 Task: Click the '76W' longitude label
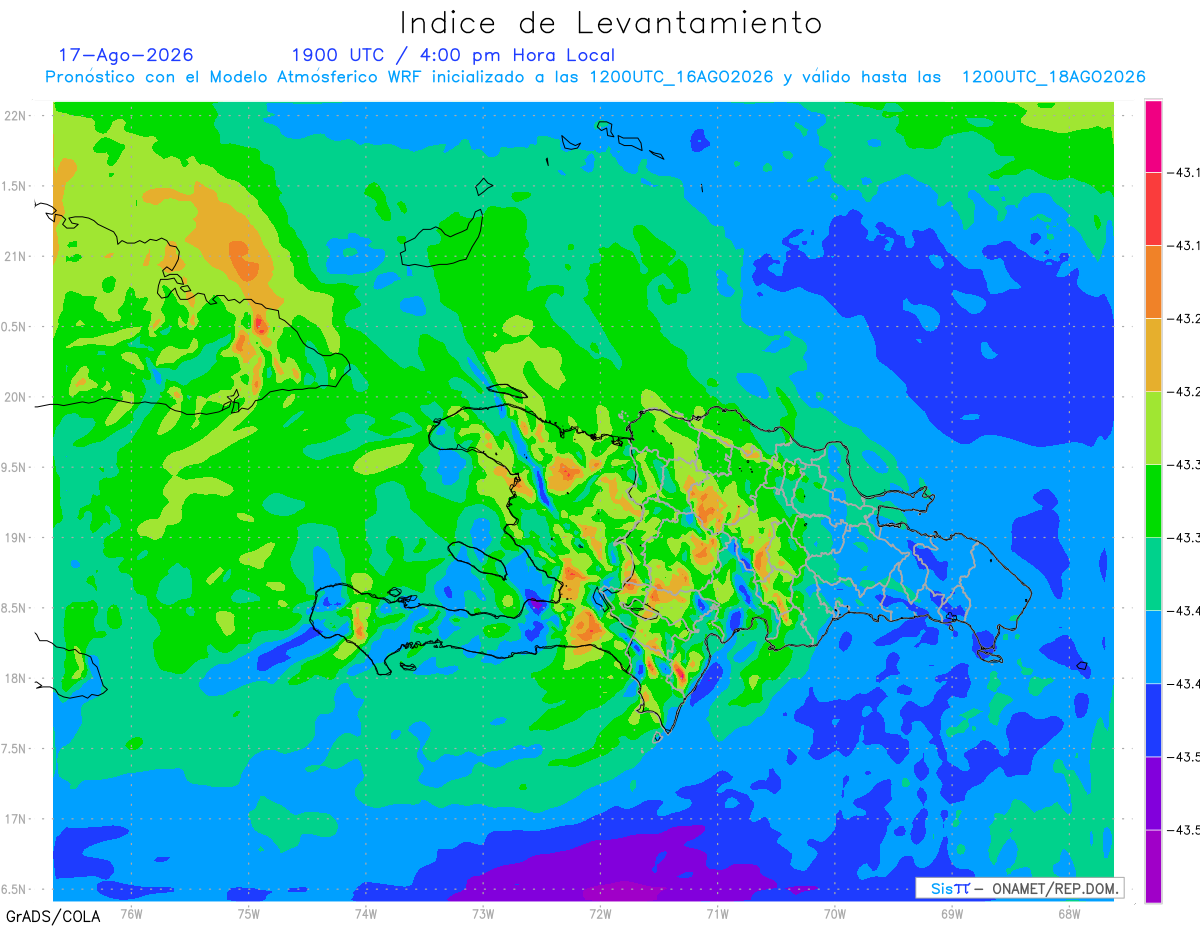point(131,913)
